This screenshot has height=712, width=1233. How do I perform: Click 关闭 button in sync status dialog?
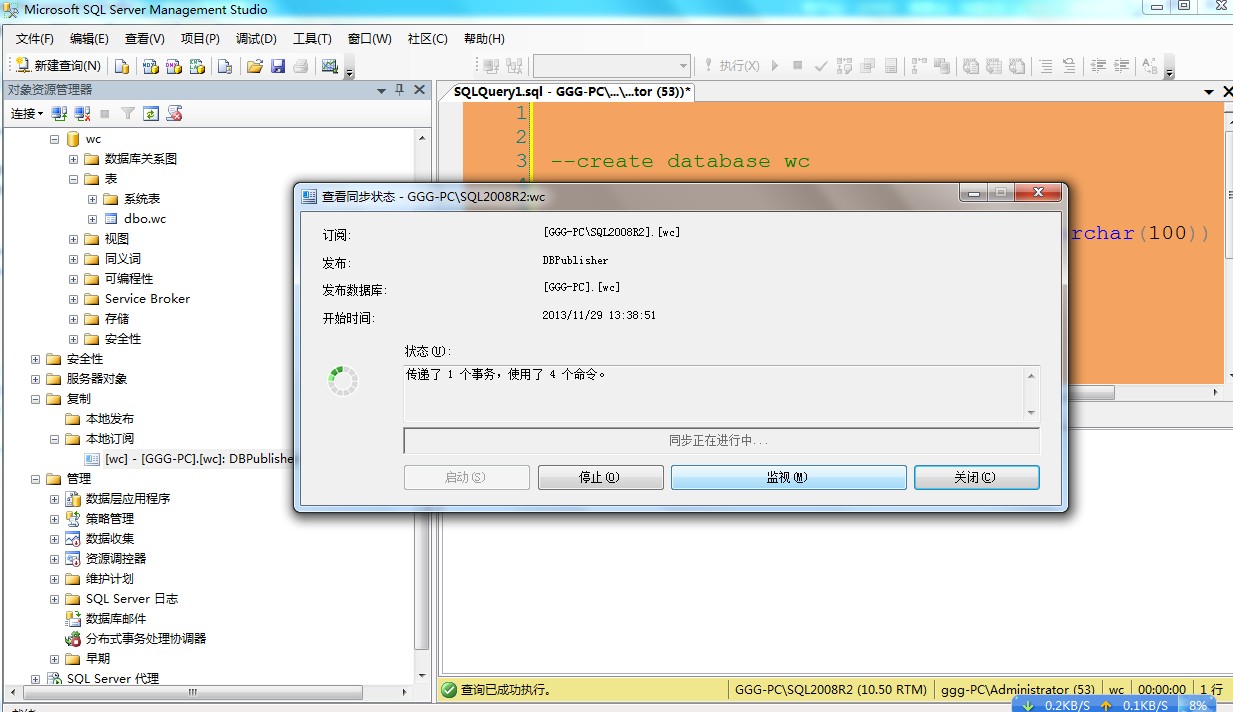click(x=977, y=477)
